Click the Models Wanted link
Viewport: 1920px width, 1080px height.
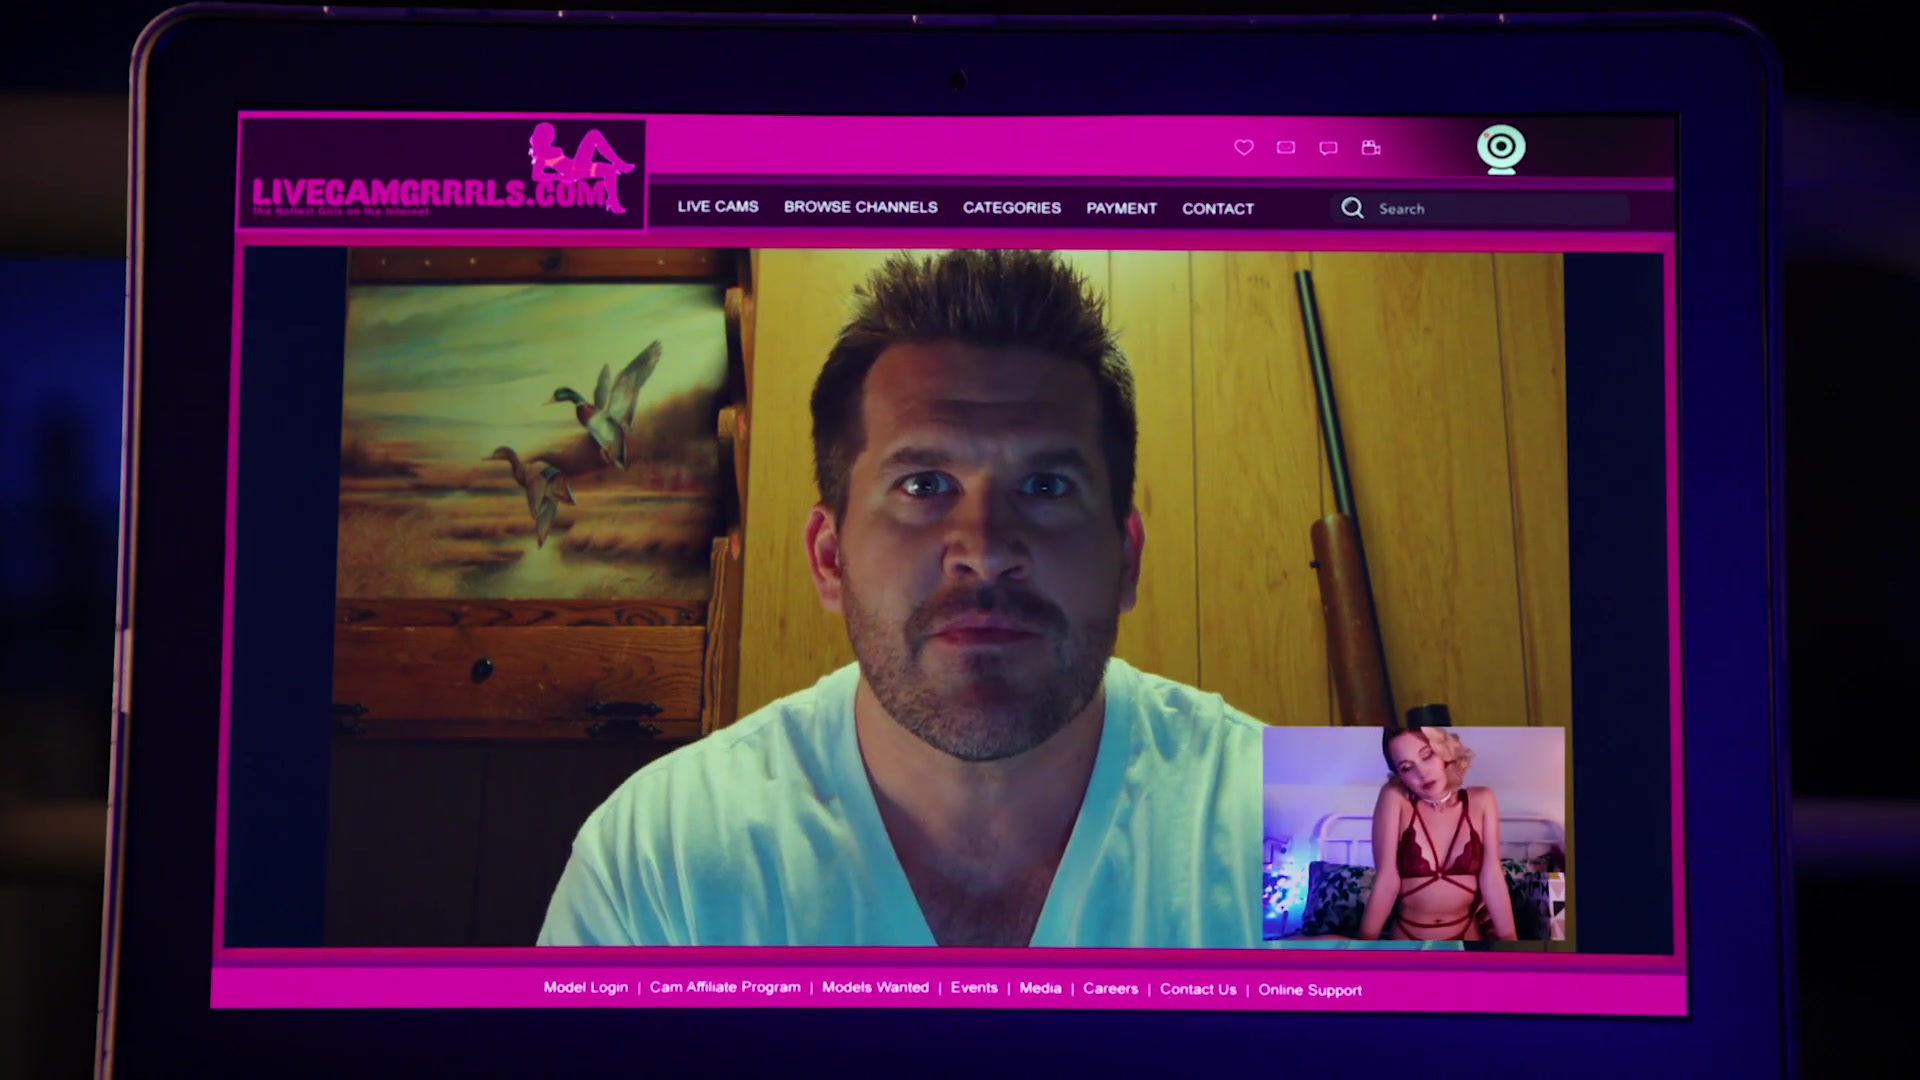coord(875,987)
